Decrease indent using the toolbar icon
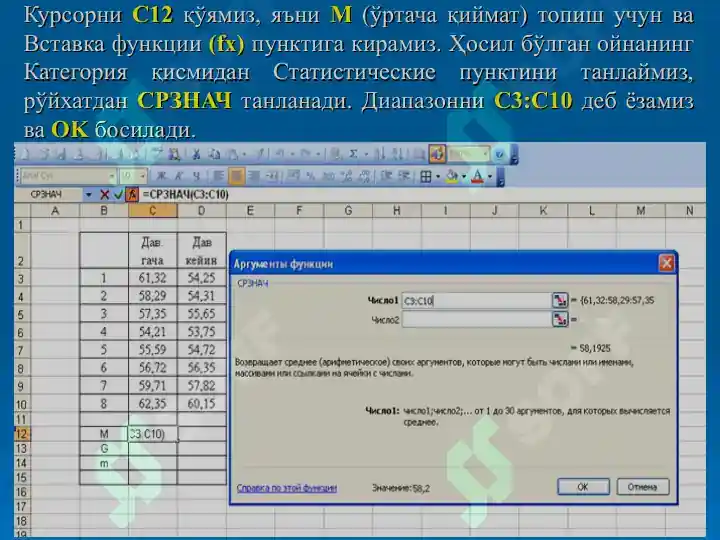 pos(387,176)
